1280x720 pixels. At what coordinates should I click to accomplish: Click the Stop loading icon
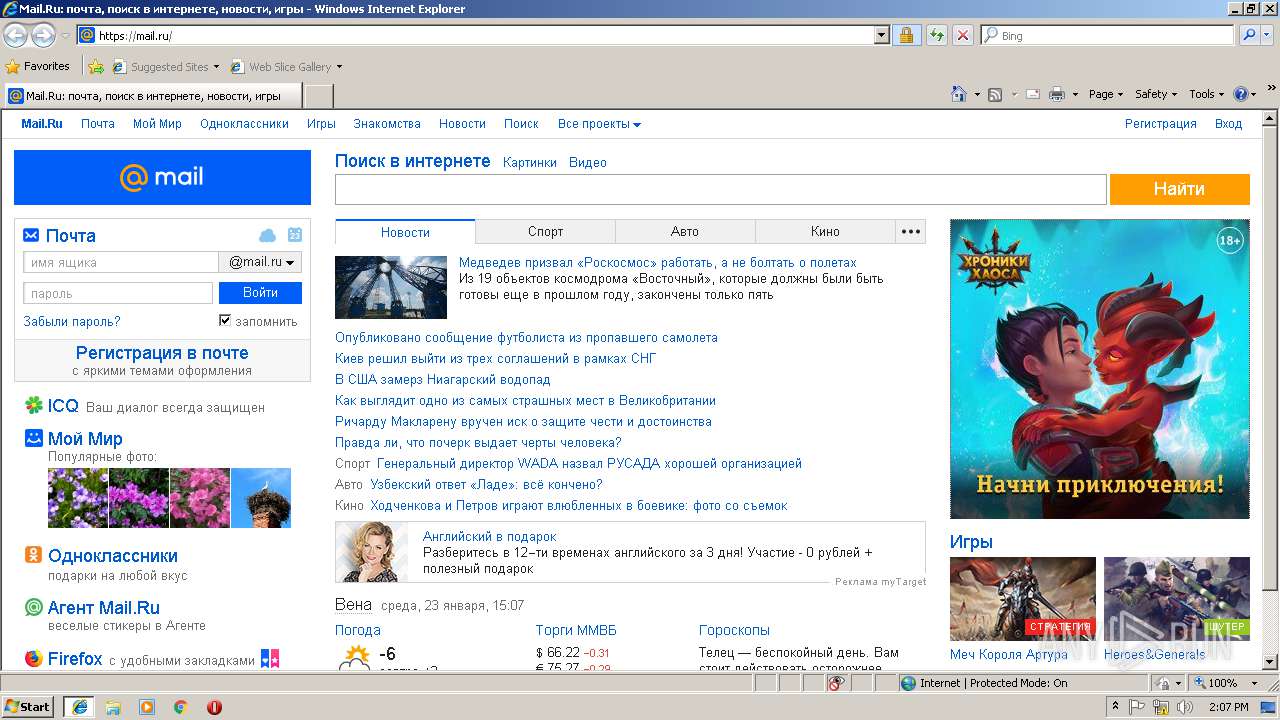click(962, 35)
